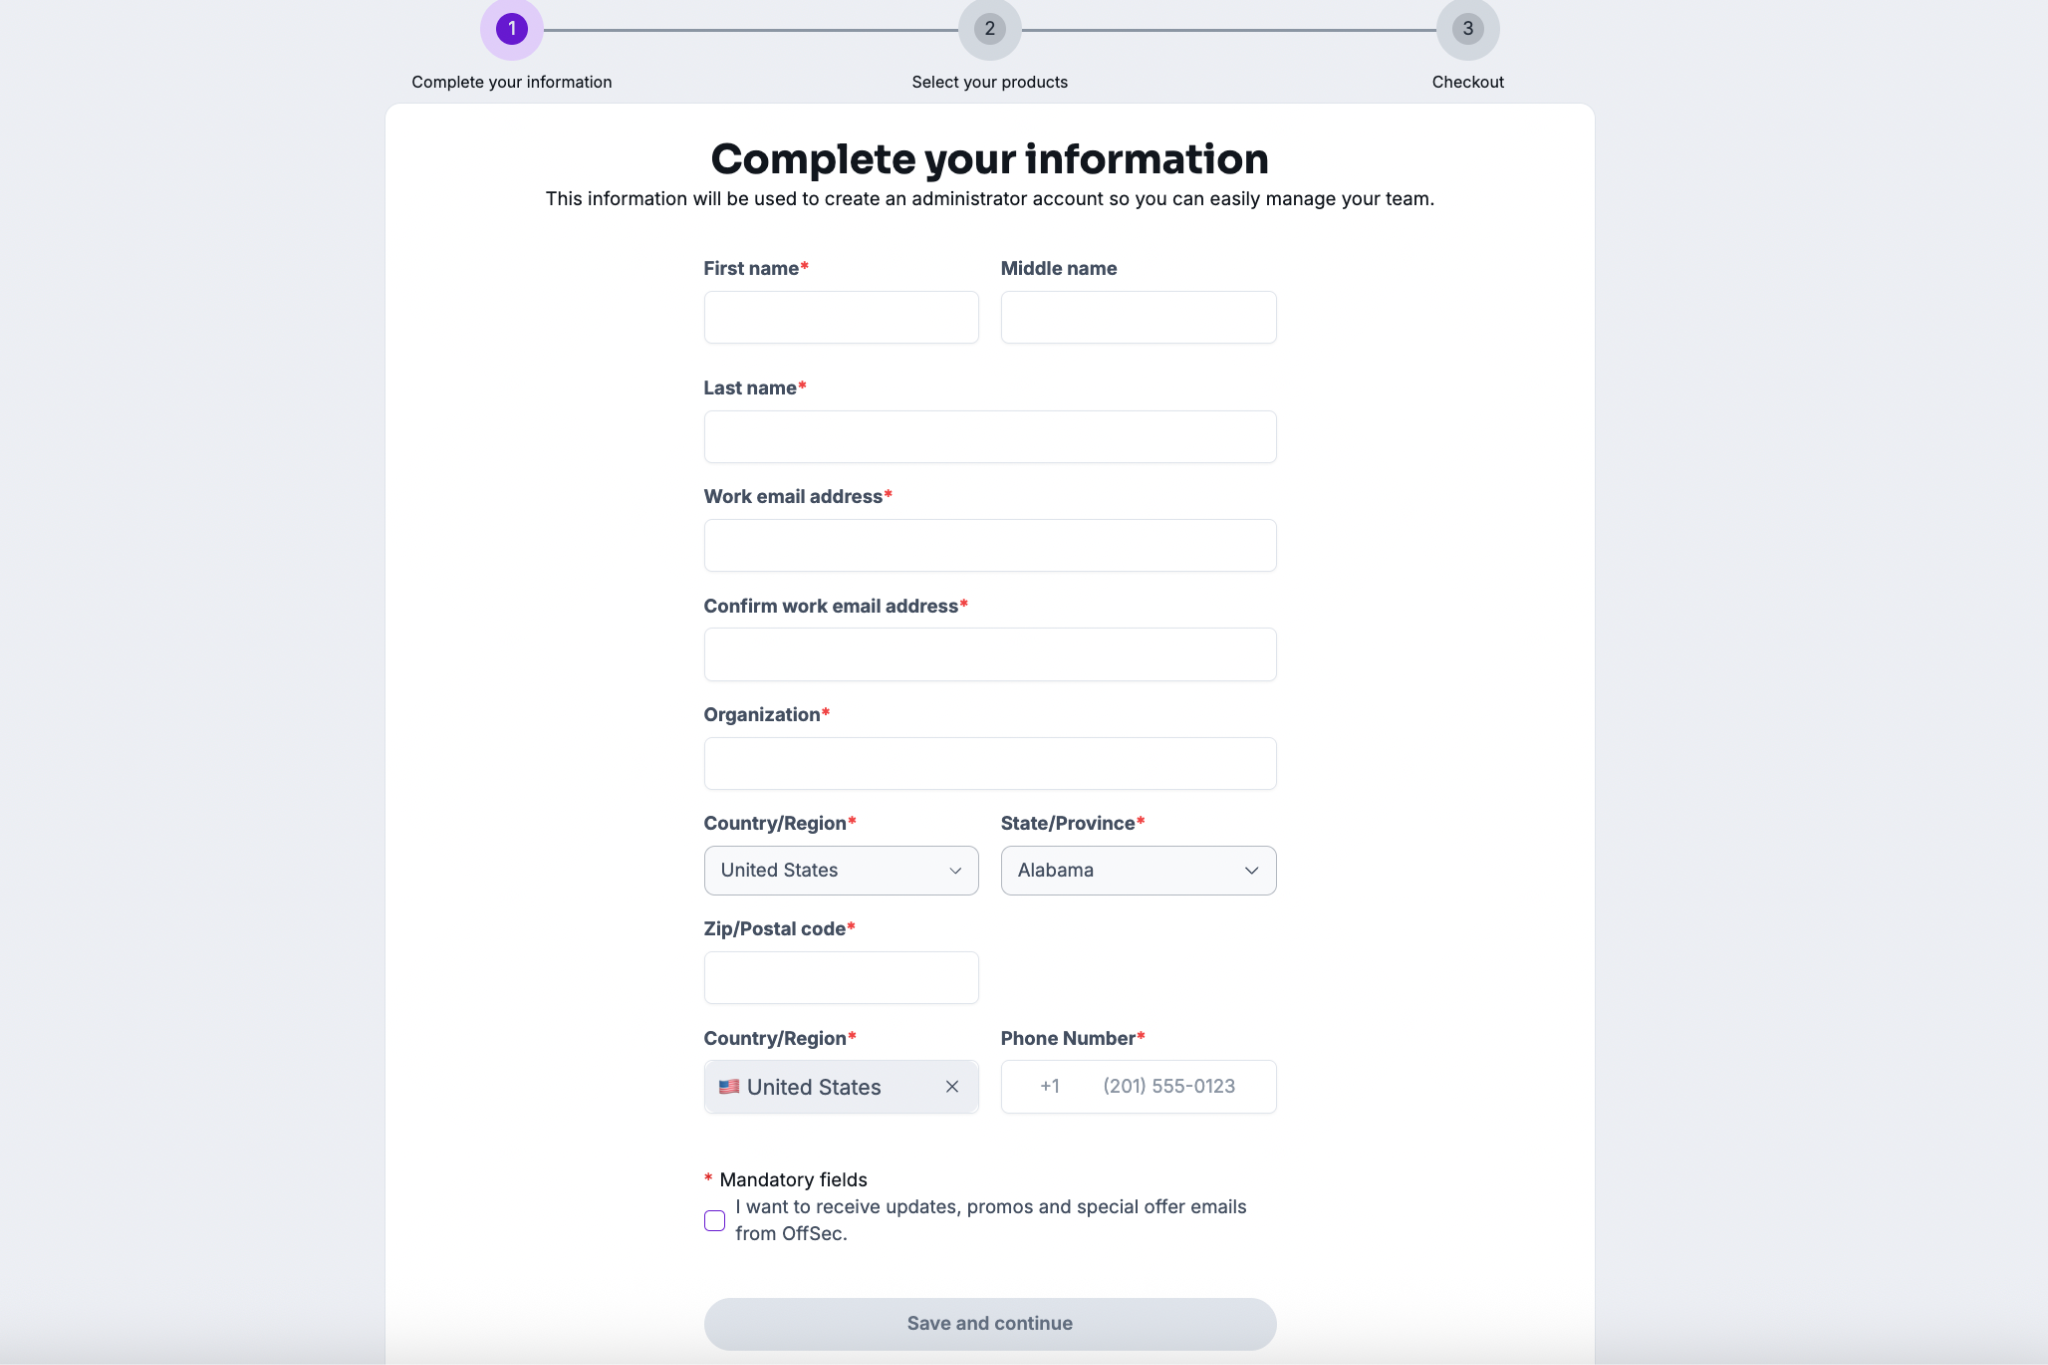Click the Work email address field
Viewport: 2048px width, 1365px height.
pyautogui.click(x=990, y=545)
